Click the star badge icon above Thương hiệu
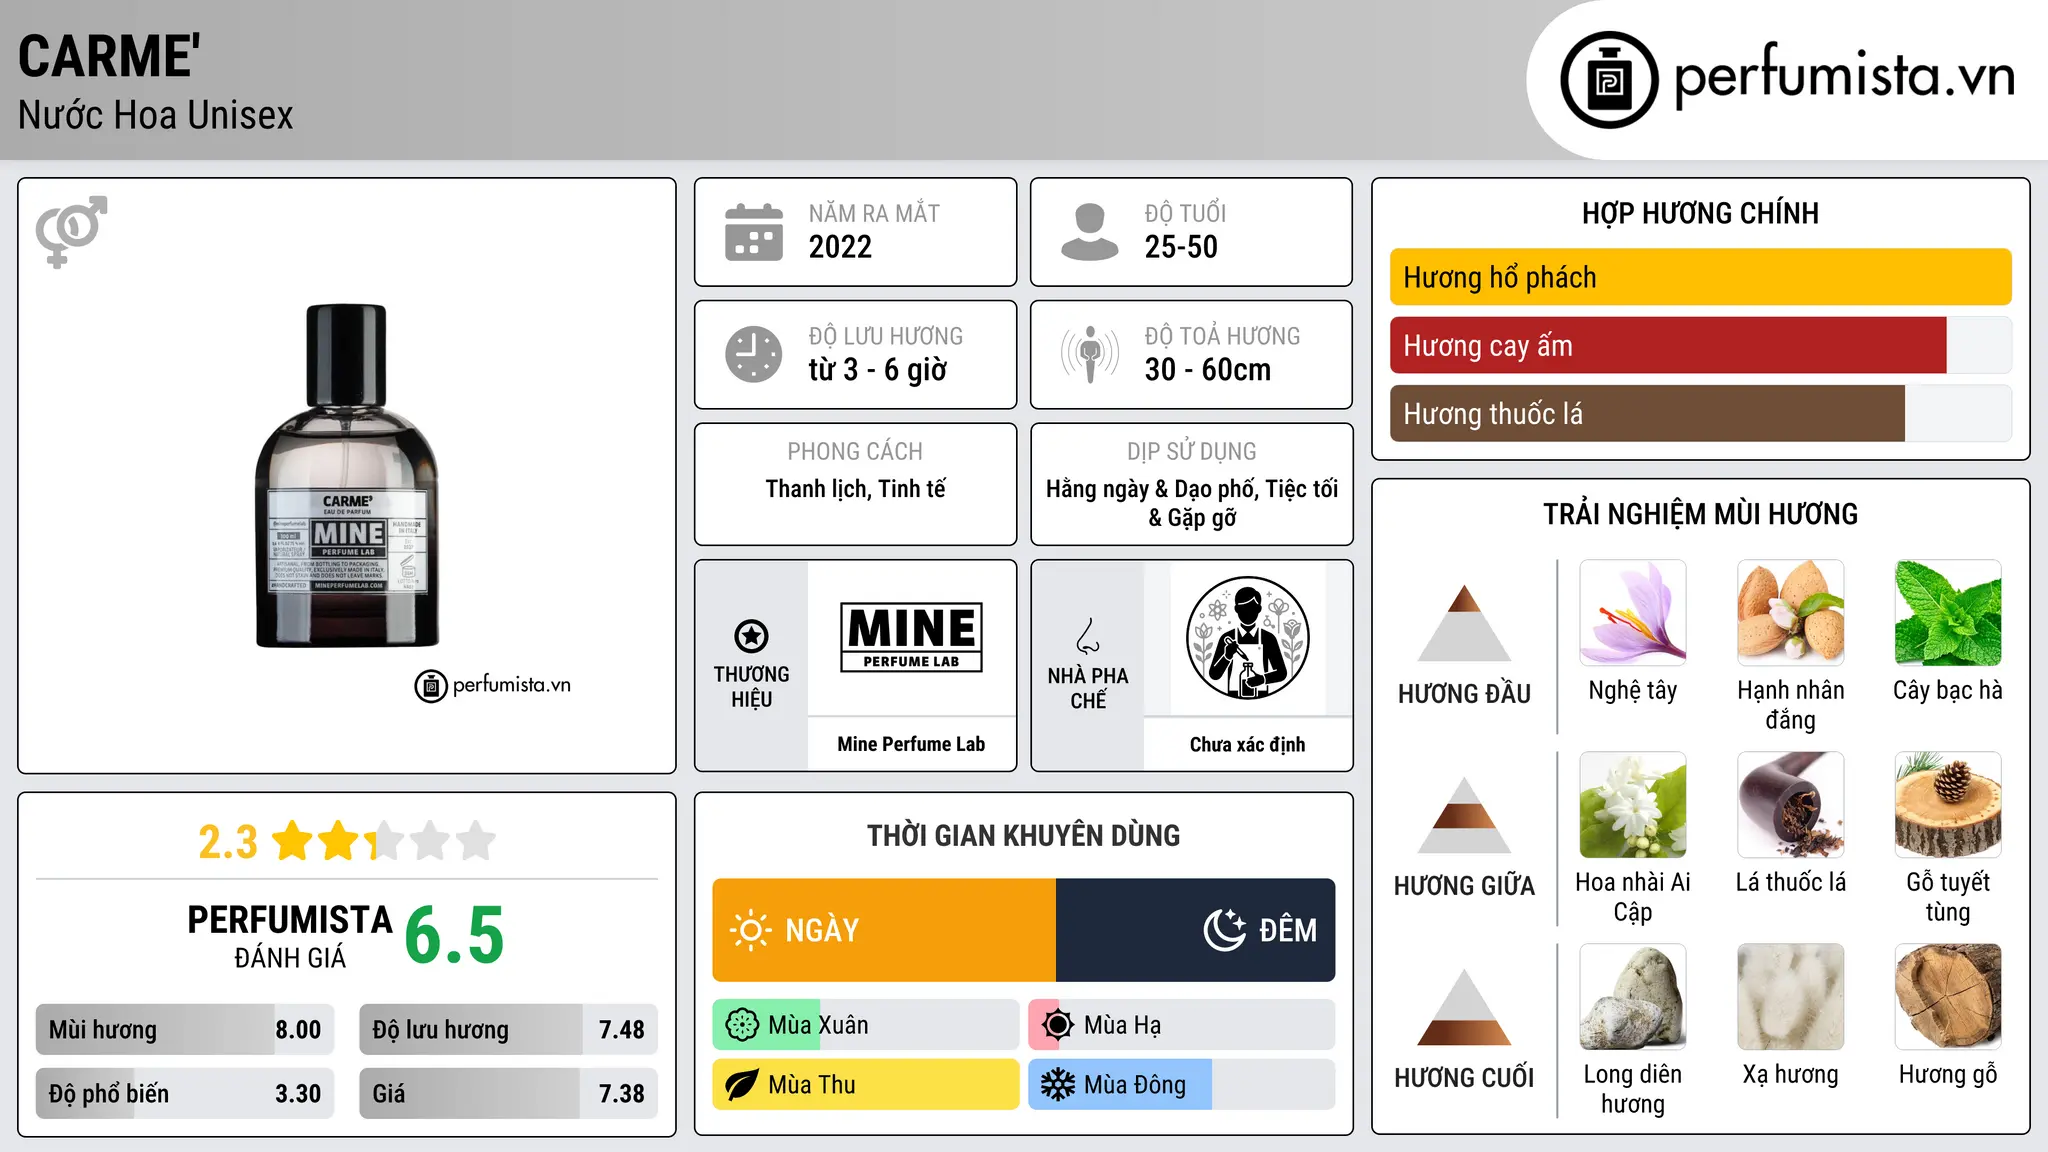Screen dimensions: 2048x1152 [751, 636]
